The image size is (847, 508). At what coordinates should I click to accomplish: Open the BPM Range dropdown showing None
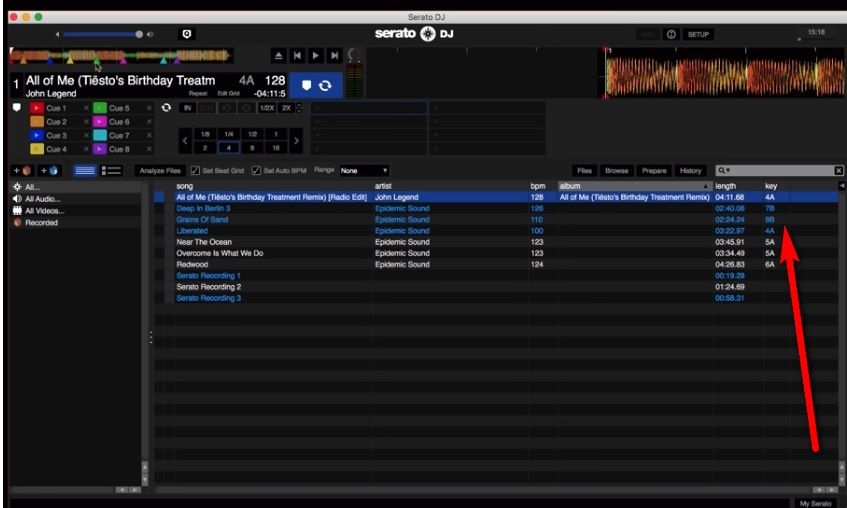coord(364,171)
